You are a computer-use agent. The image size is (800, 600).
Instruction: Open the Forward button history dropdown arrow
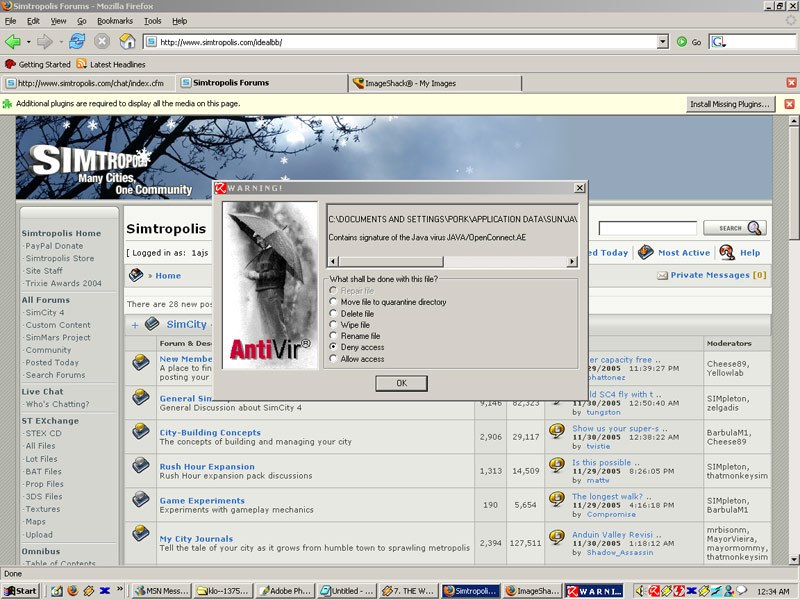click(x=61, y=42)
